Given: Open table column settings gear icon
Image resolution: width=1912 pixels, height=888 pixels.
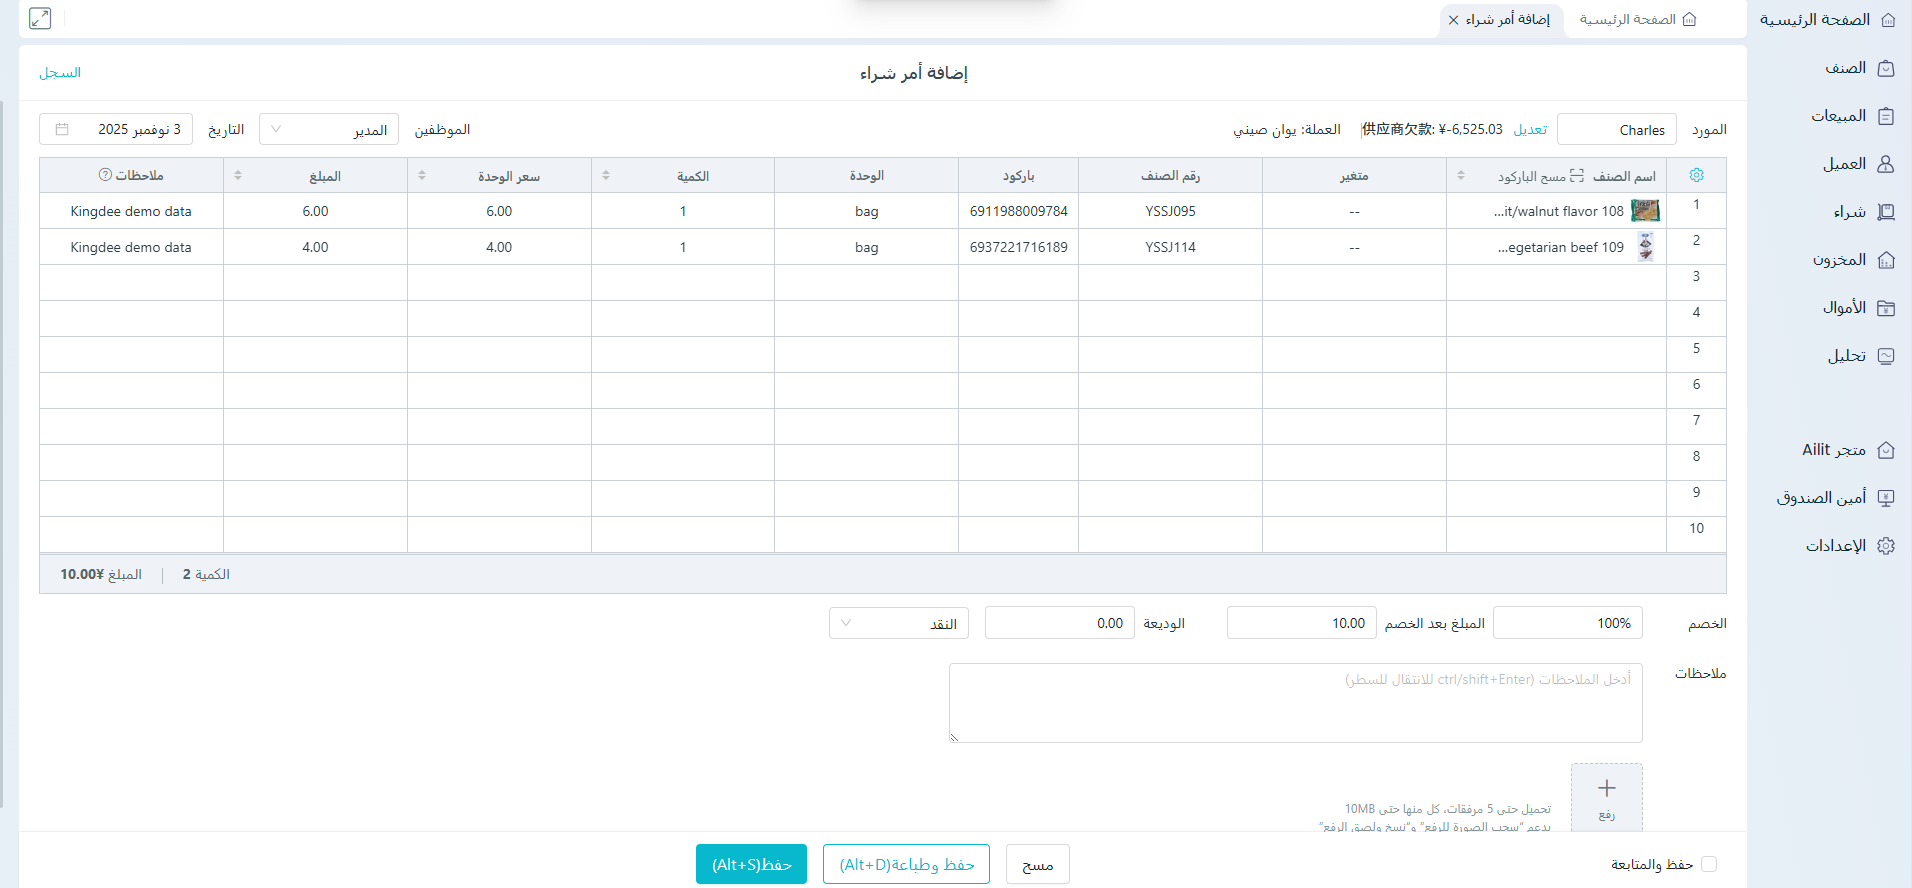Looking at the screenshot, I should coord(1696,175).
